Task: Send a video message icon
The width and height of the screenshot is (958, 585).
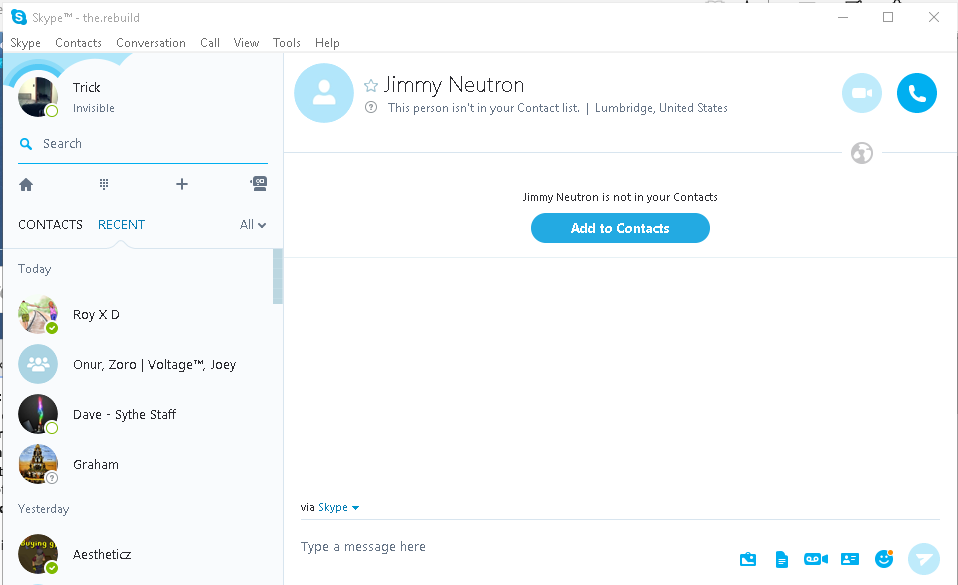Action: click(816, 559)
